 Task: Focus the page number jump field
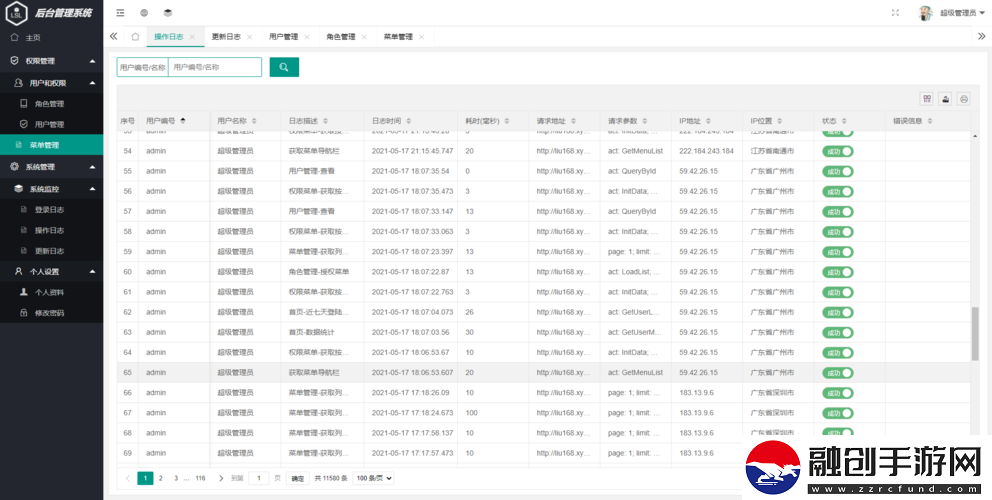(259, 478)
